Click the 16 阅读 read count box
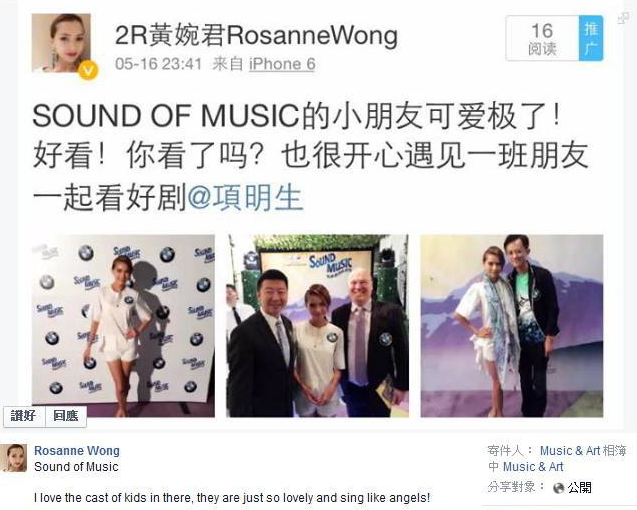Image resolution: width=637 pixels, height=510 pixels. [542, 39]
